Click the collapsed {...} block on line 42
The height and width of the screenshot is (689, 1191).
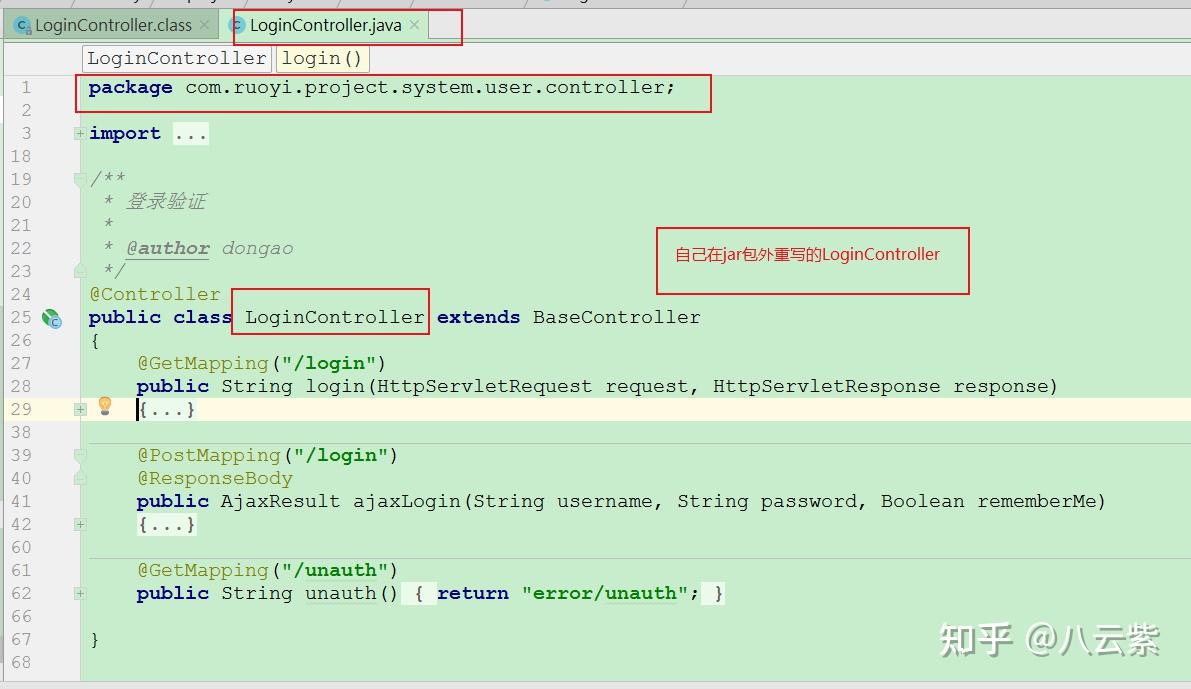[166, 524]
